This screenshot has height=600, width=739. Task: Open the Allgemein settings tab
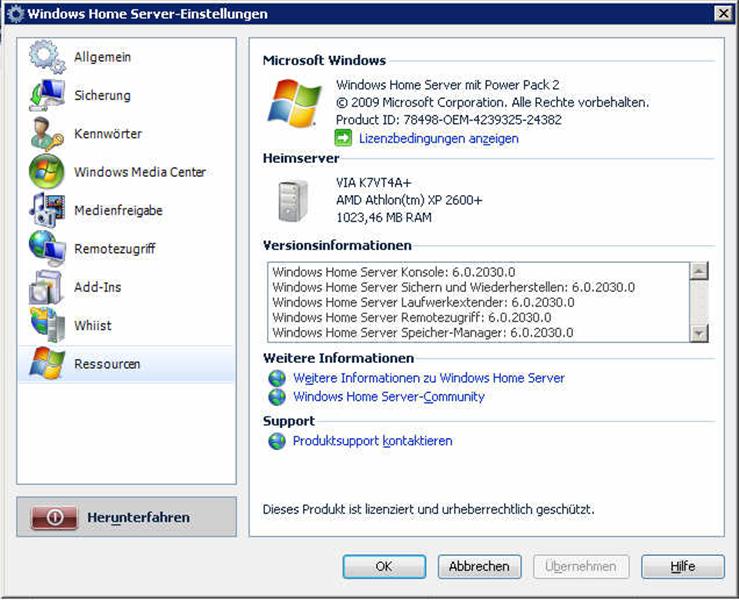tap(102, 57)
